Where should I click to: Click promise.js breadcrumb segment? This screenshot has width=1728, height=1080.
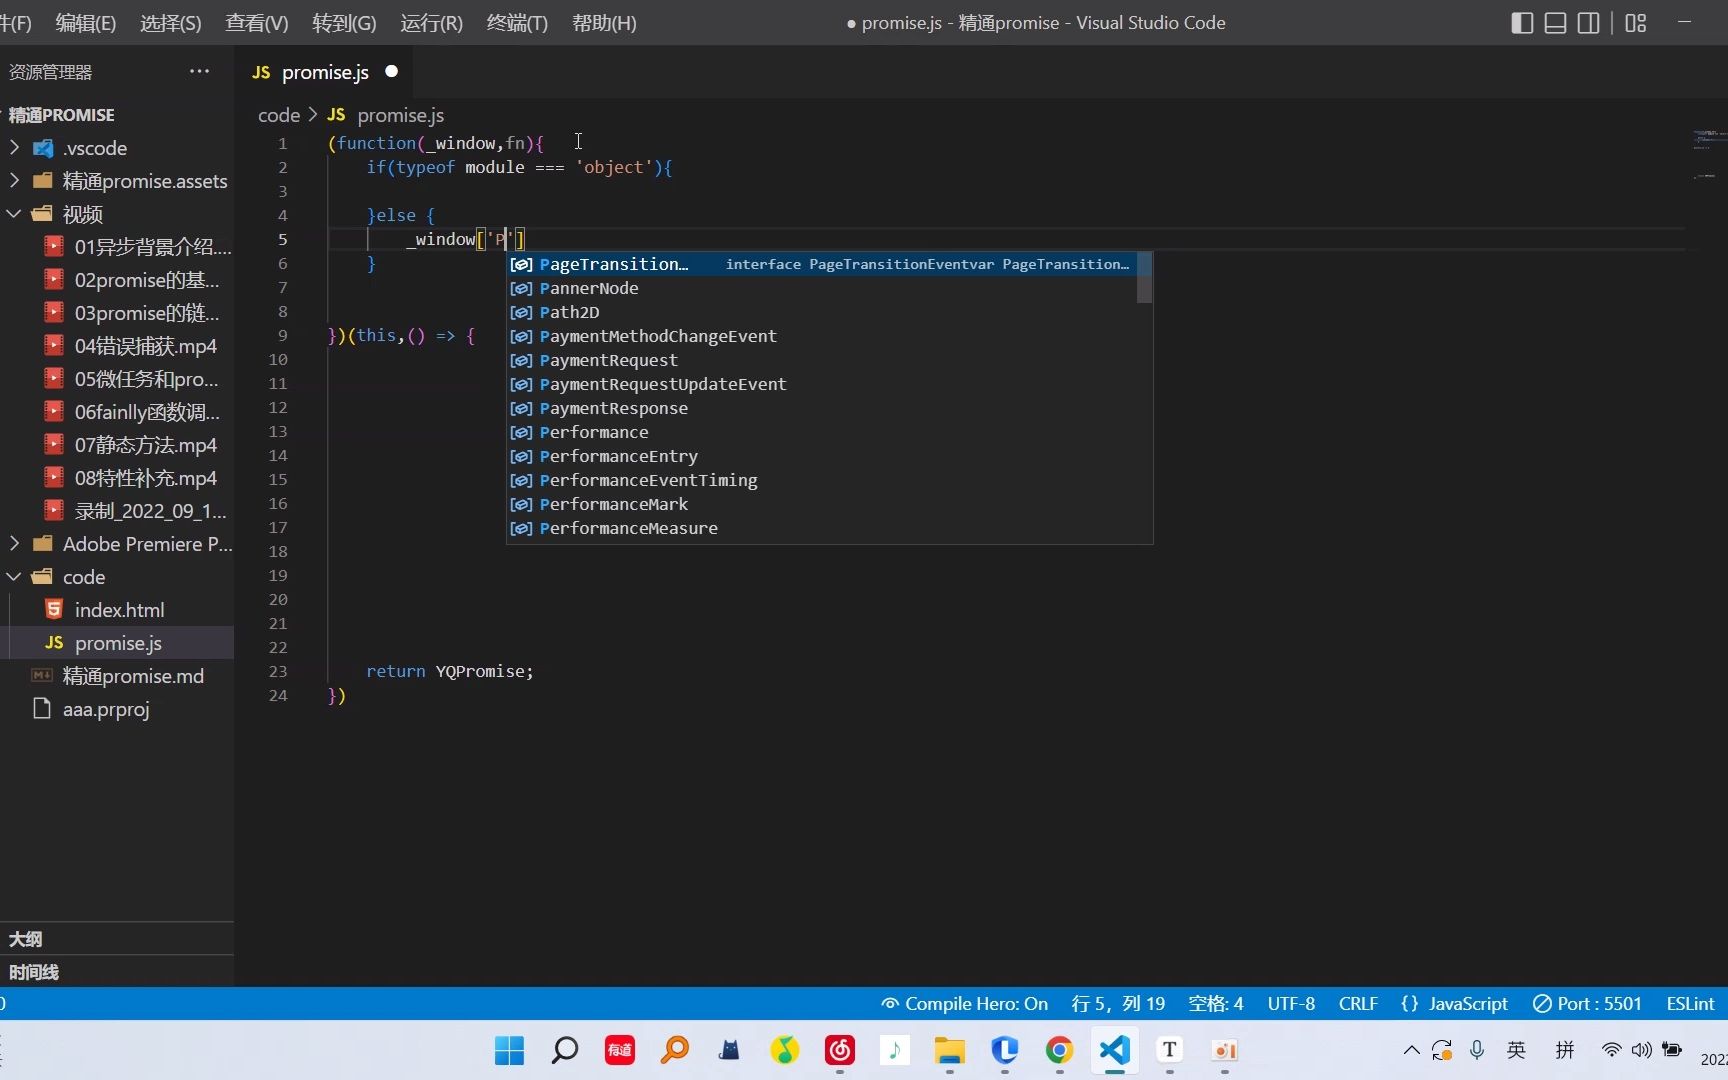[x=400, y=115]
